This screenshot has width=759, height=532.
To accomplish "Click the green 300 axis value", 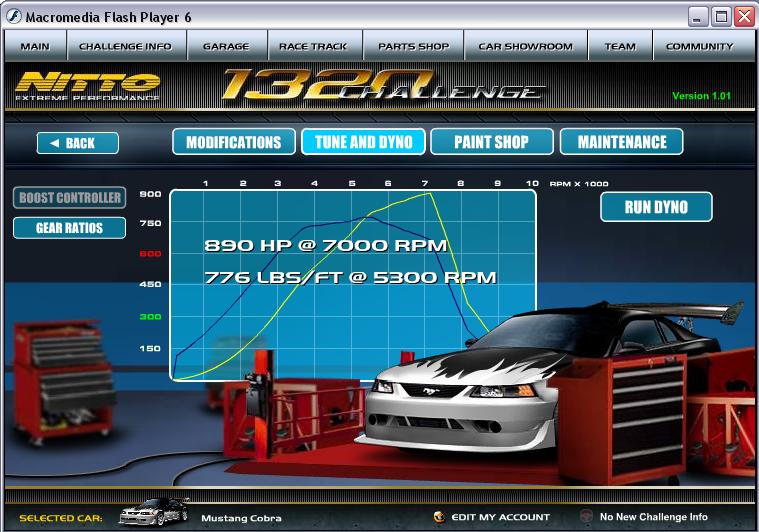I will click(x=150, y=317).
